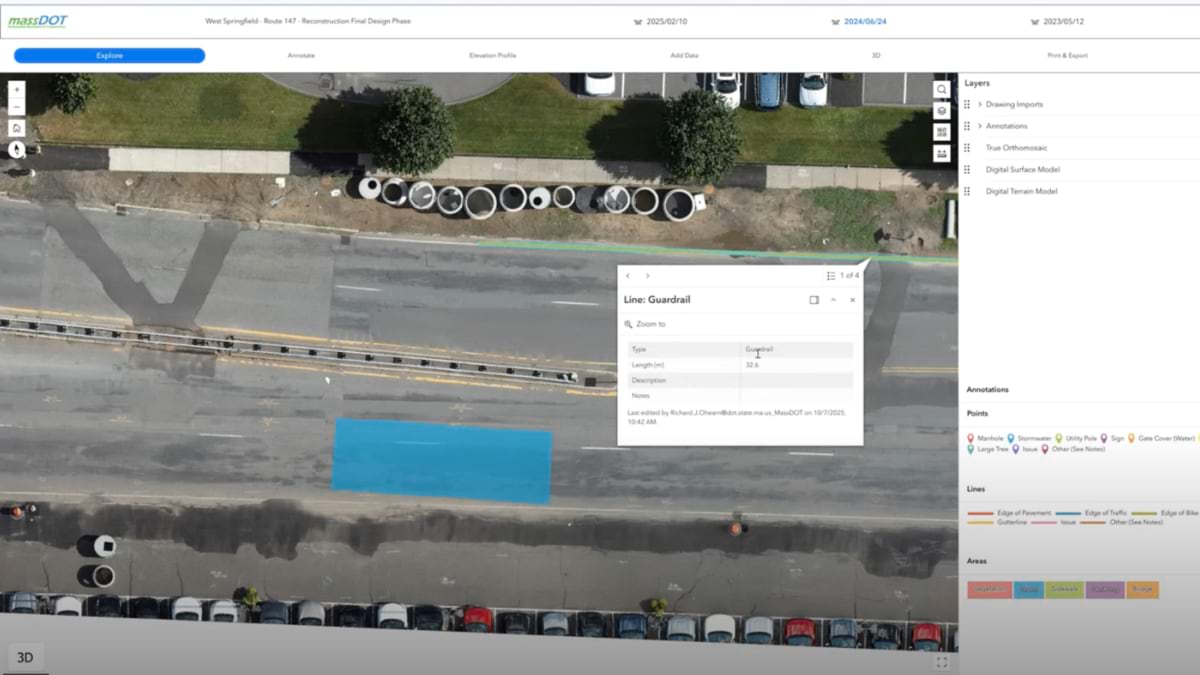Open the Explore tab
The height and width of the screenshot is (675, 1200).
click(110, 56)
